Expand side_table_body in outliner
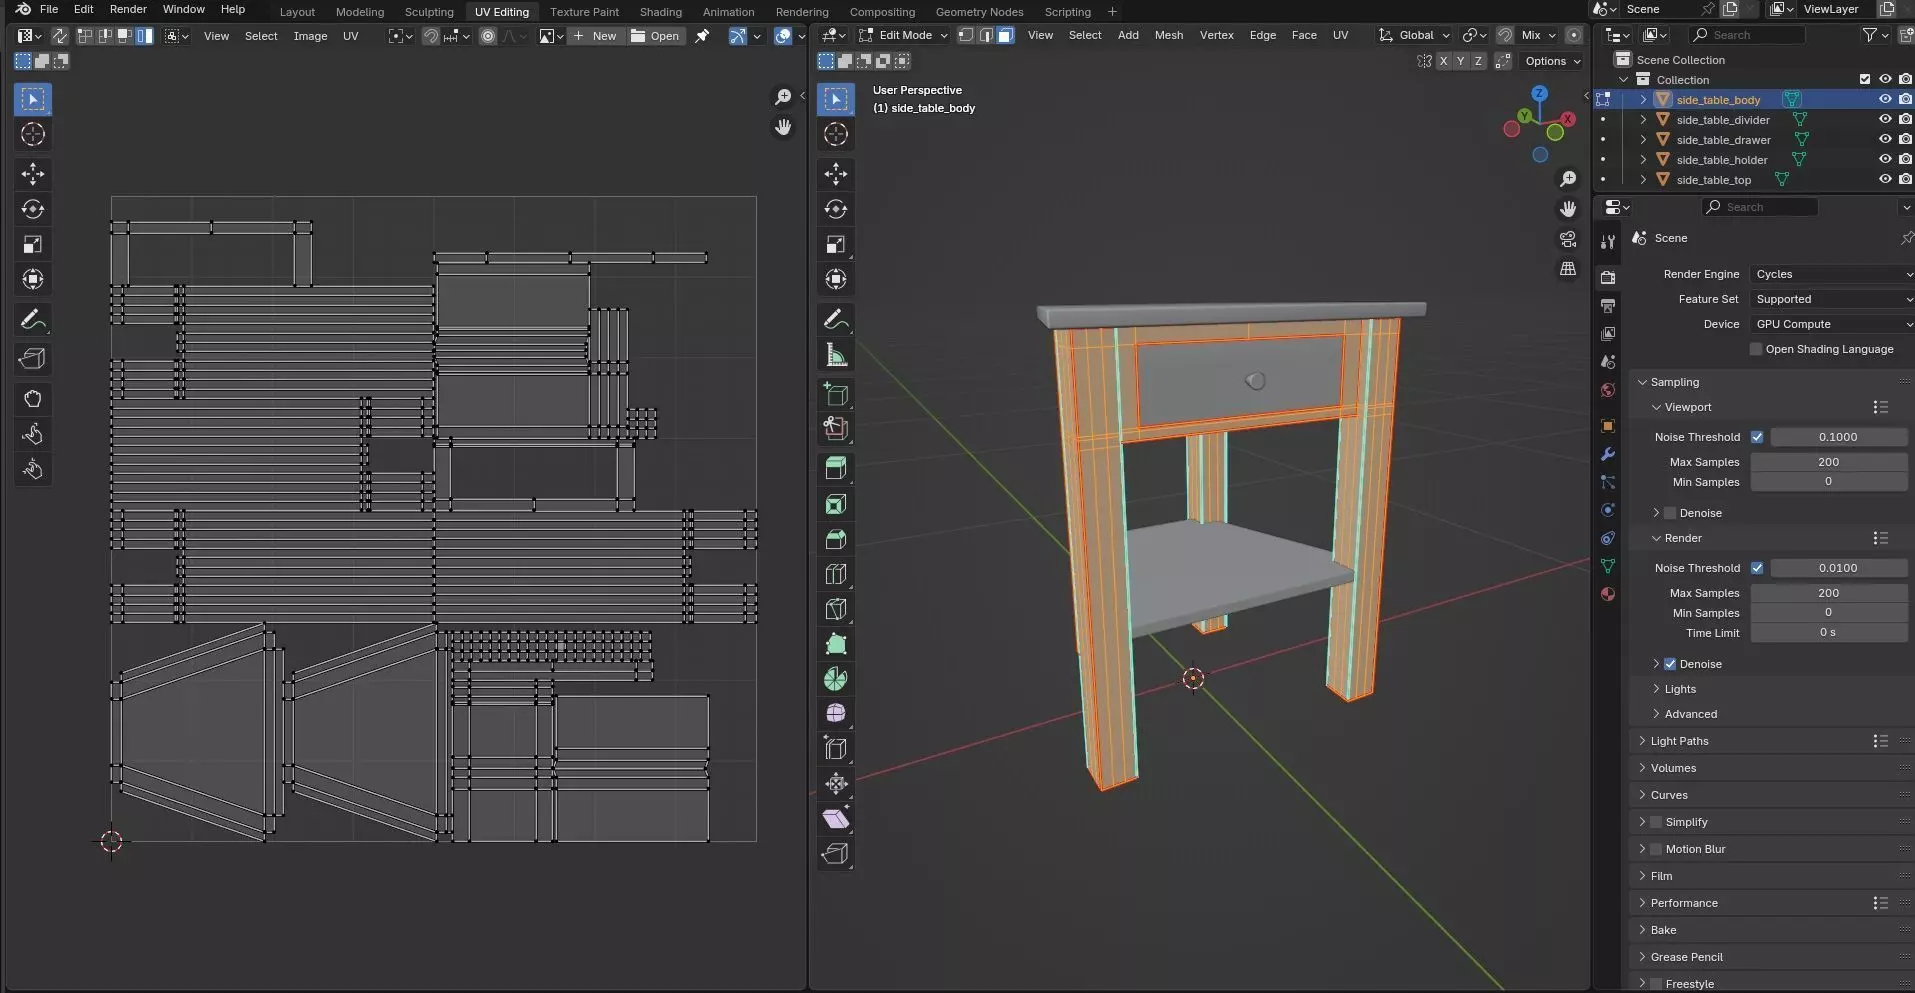This screenshot has width=1915, height=993. [1643, 99]
